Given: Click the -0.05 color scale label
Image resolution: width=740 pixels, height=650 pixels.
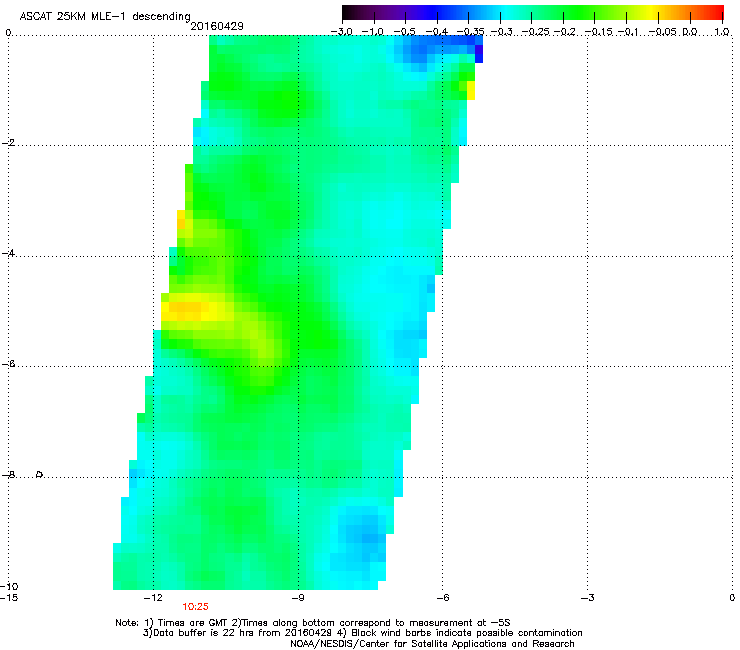Looking at the screenshot, I should pos(663,32).
